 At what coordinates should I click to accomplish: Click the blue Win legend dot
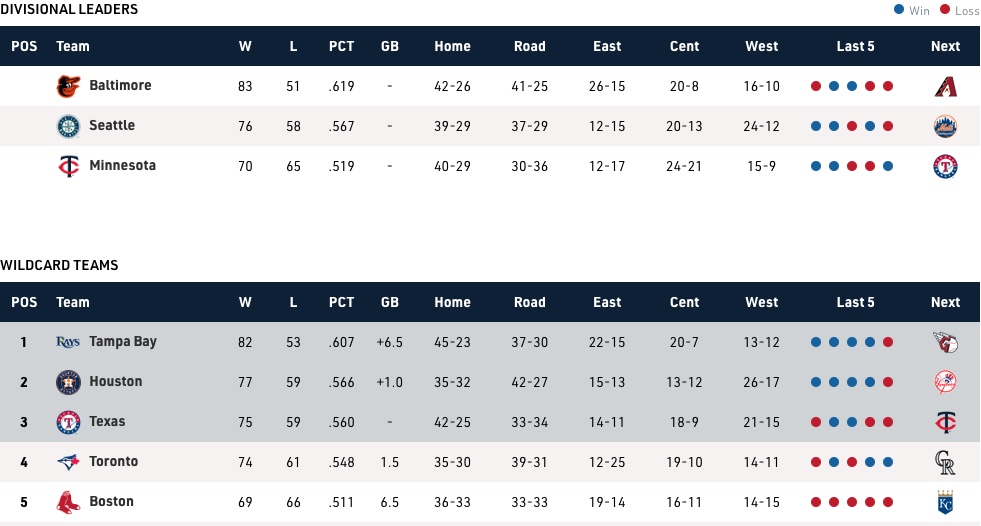(899, 10)
